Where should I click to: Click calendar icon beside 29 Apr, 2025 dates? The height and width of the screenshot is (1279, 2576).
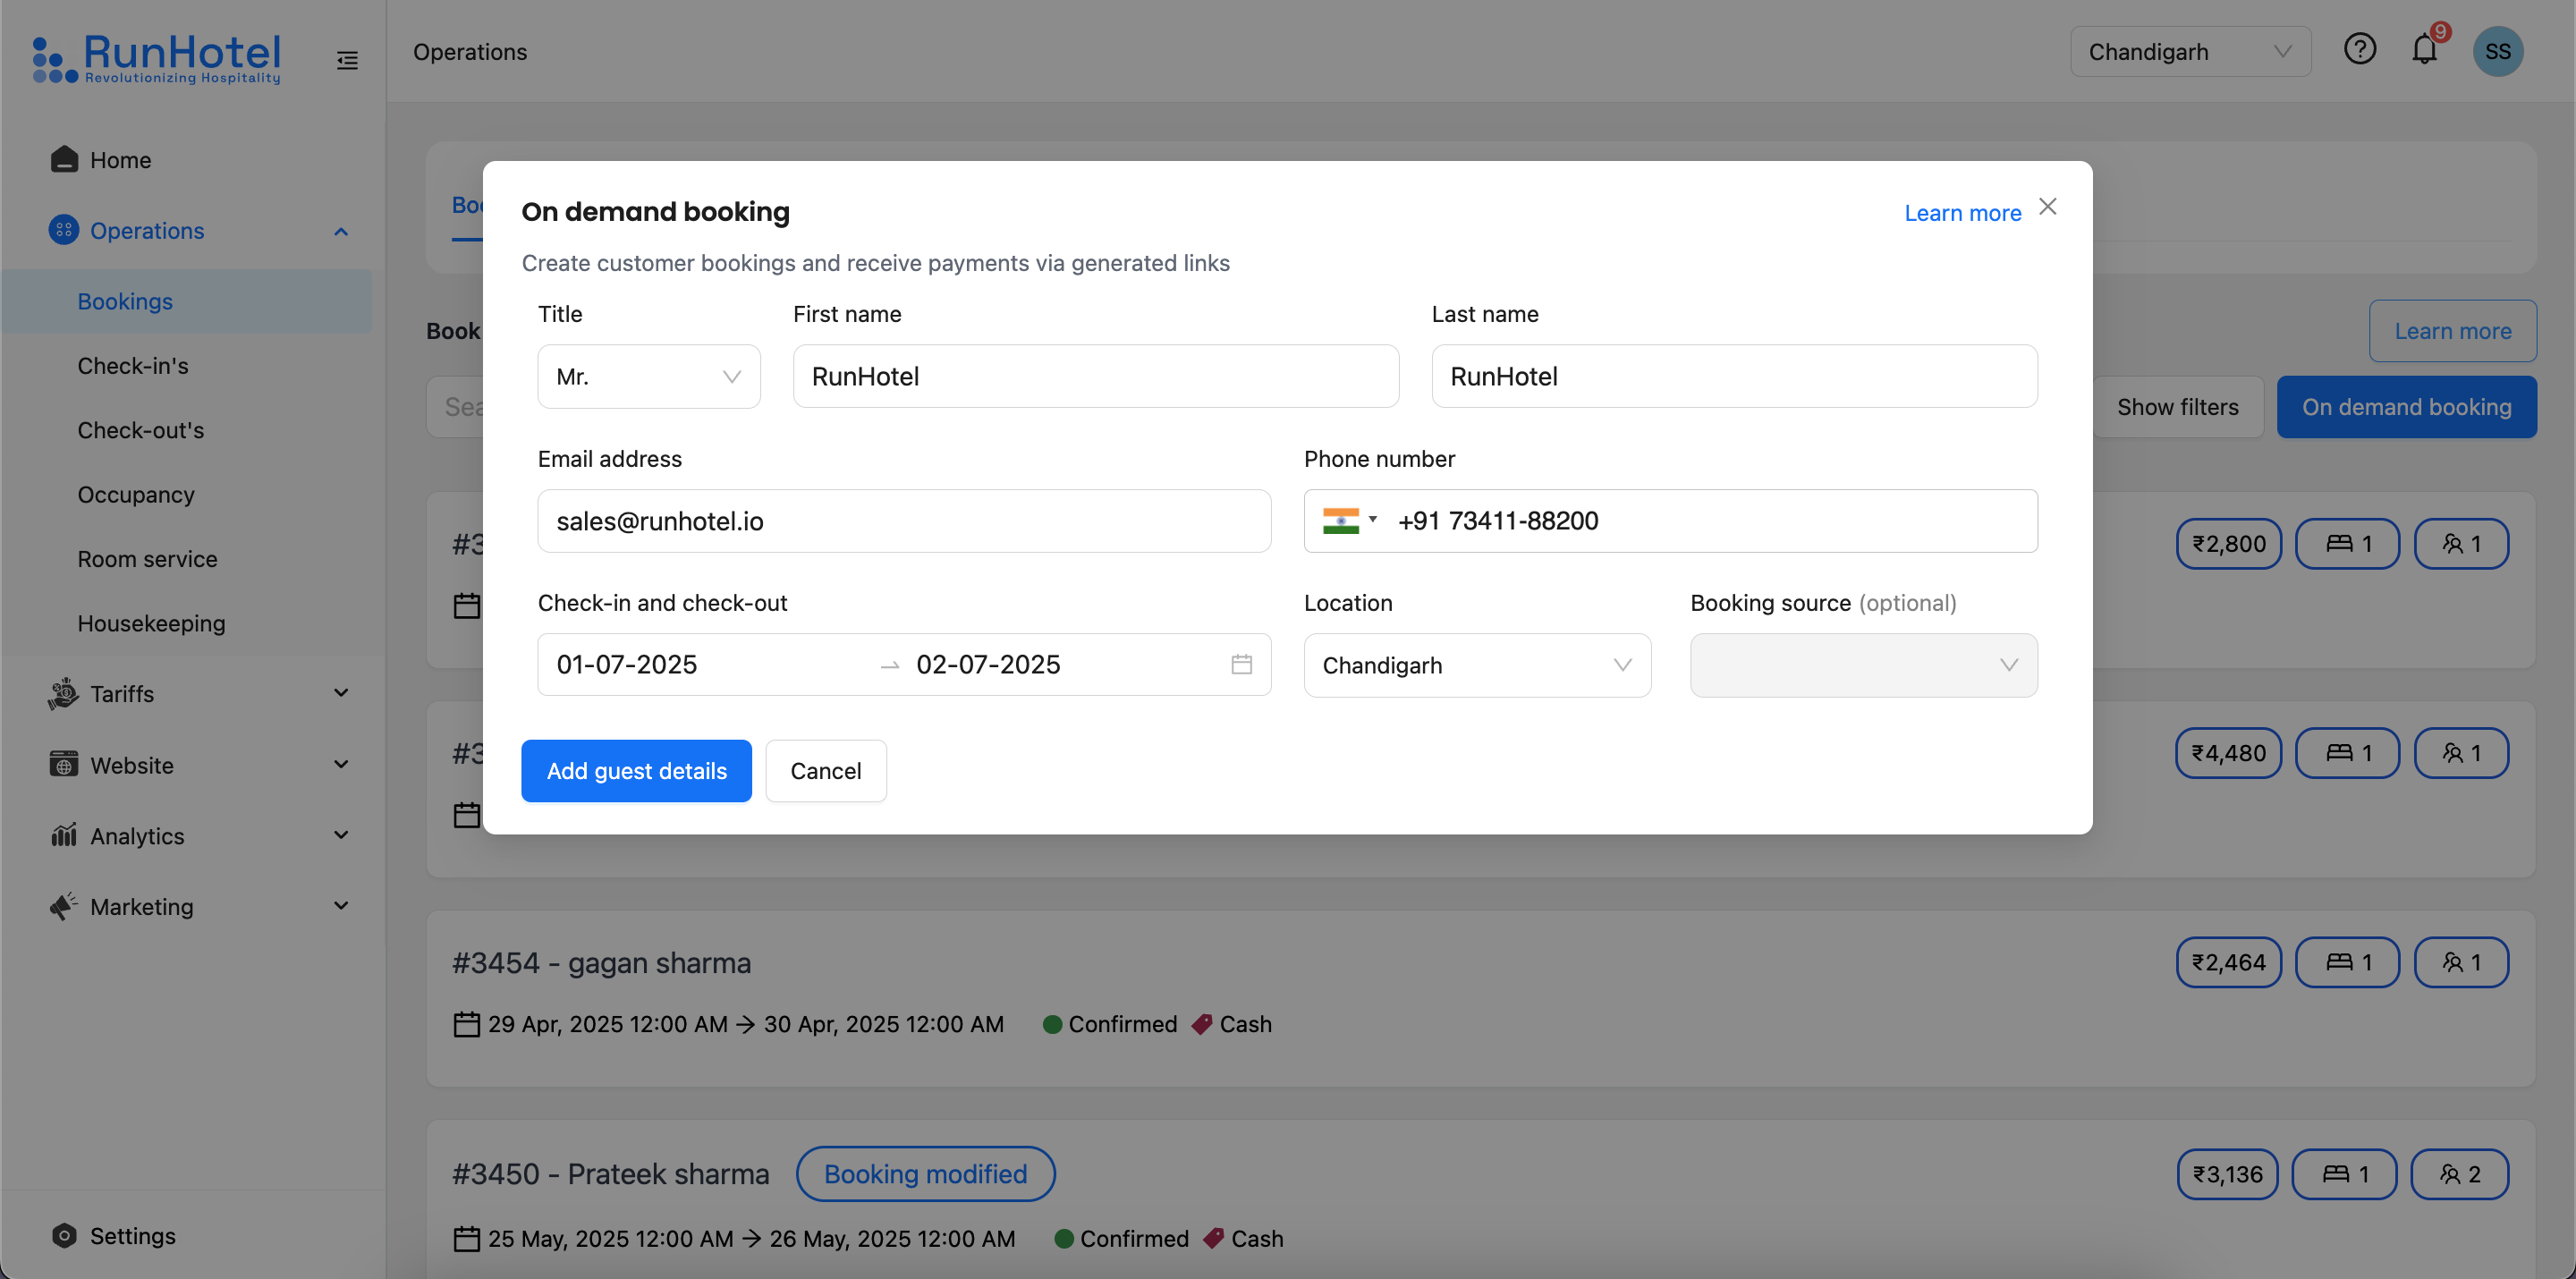click(x=466, y=1024)
